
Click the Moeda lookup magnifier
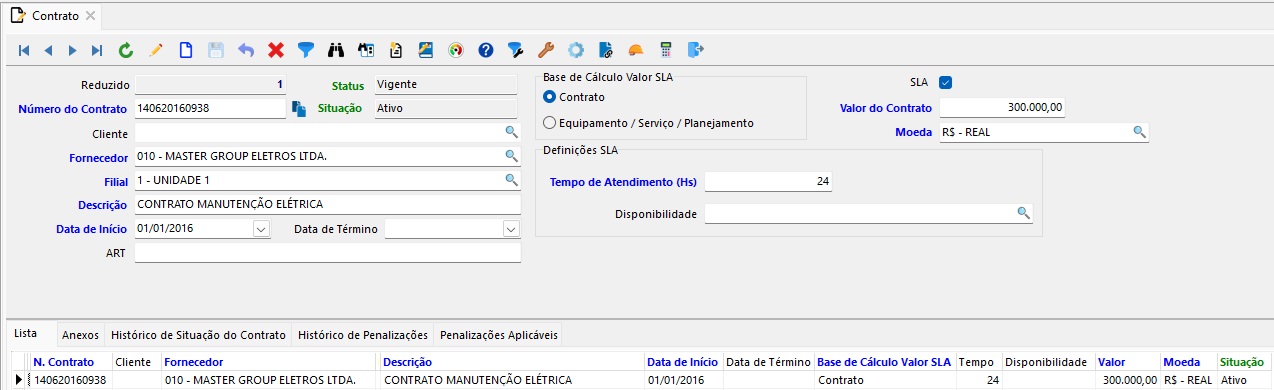1138,131
